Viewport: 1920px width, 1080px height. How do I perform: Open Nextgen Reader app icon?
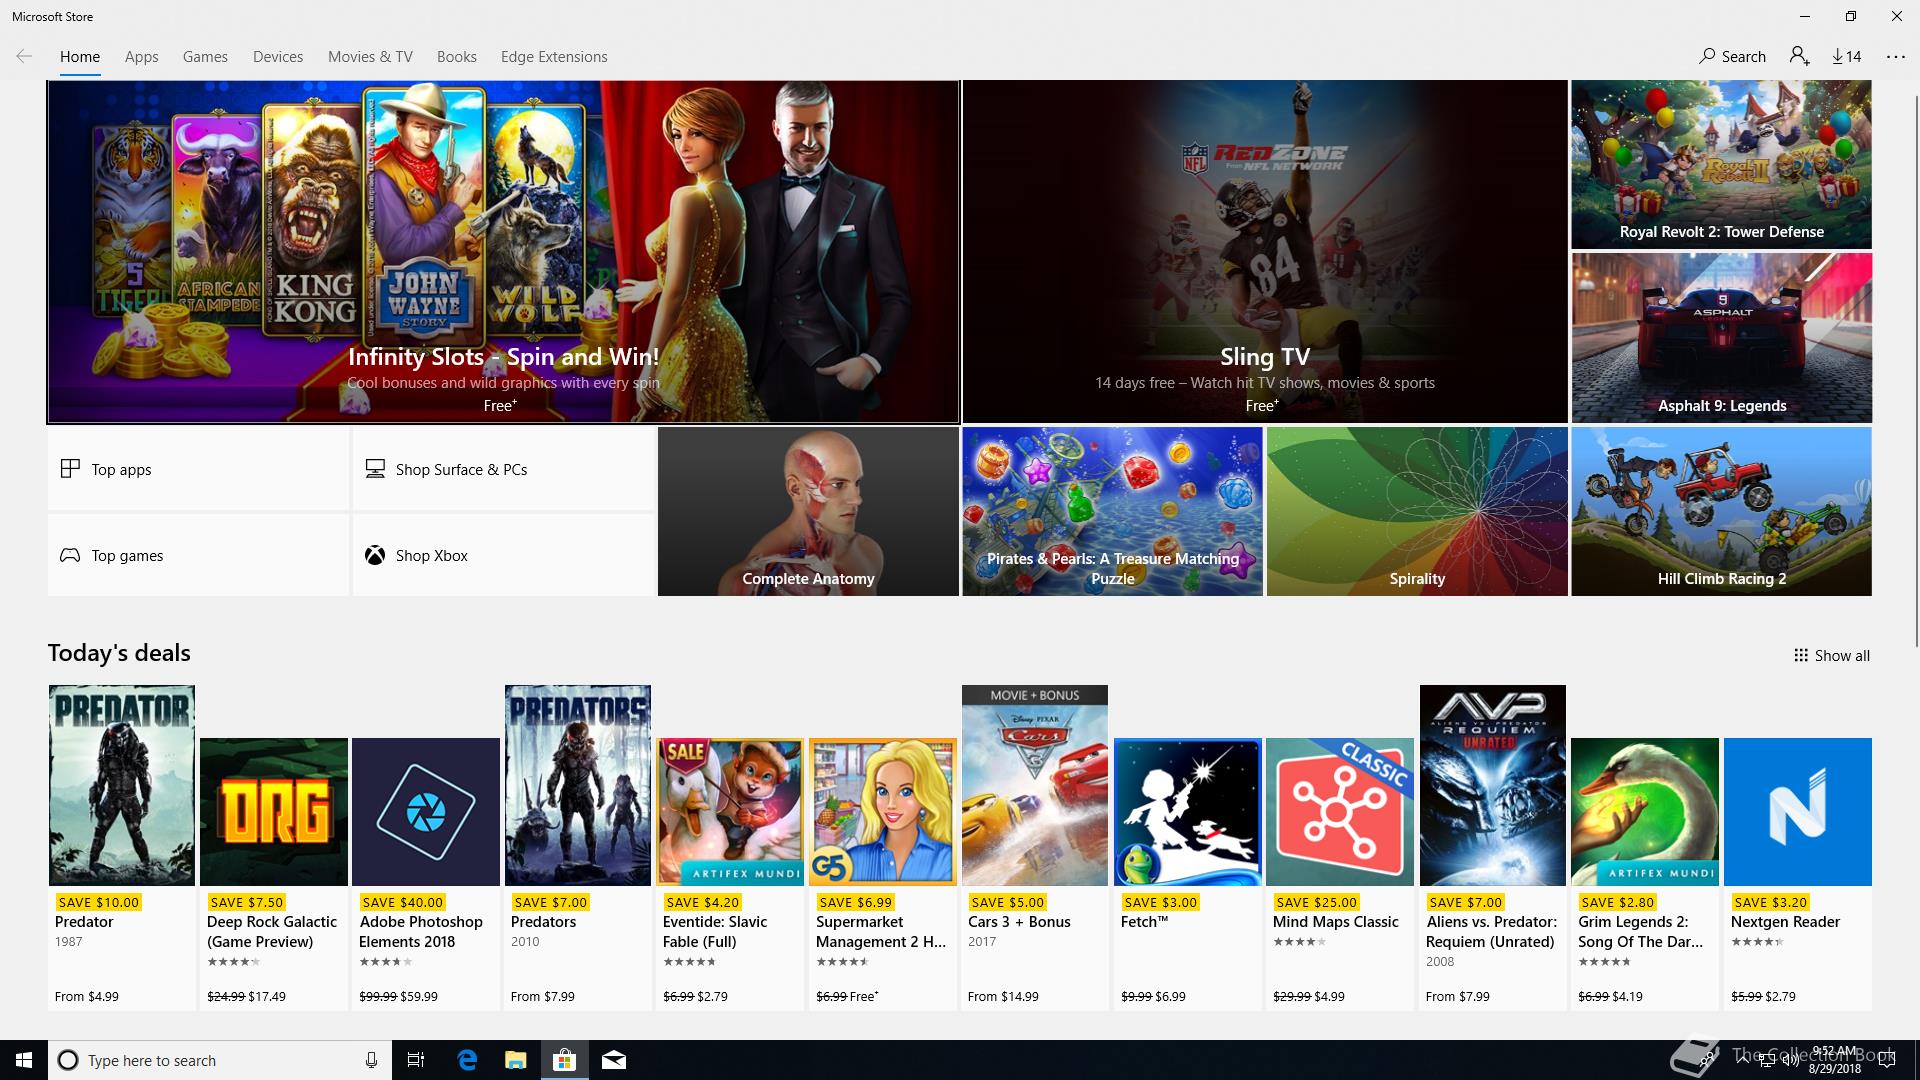click(x=1798, y=812)
